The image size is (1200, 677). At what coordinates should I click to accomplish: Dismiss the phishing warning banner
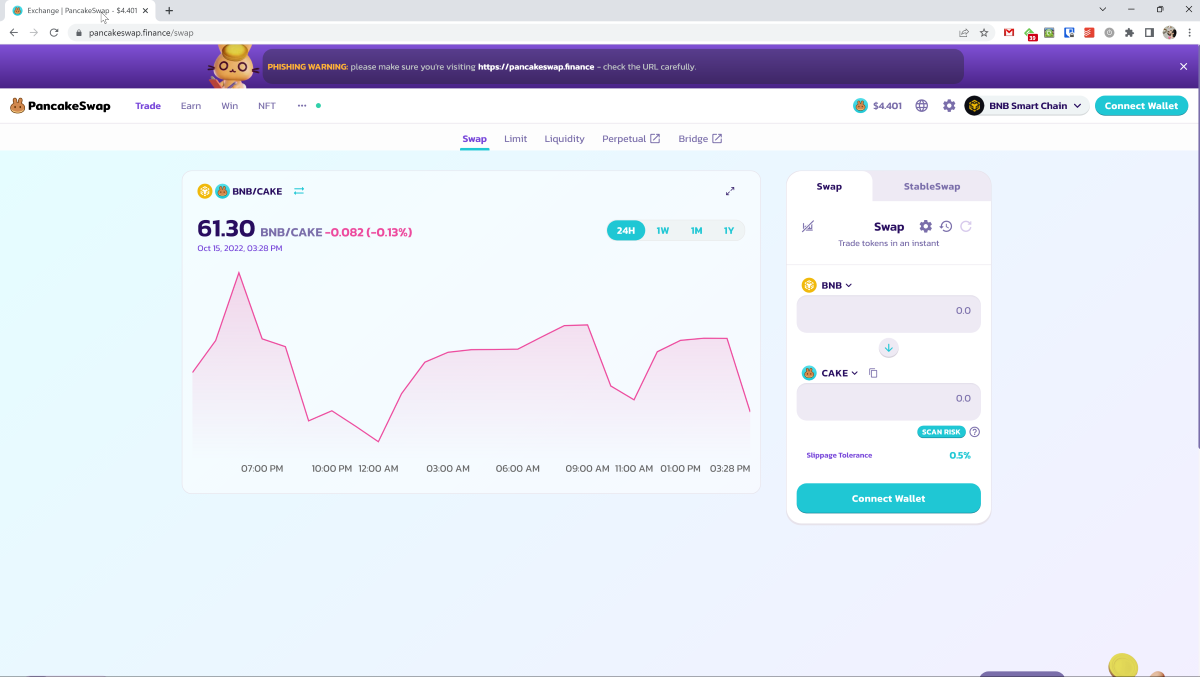point(1184,67)
